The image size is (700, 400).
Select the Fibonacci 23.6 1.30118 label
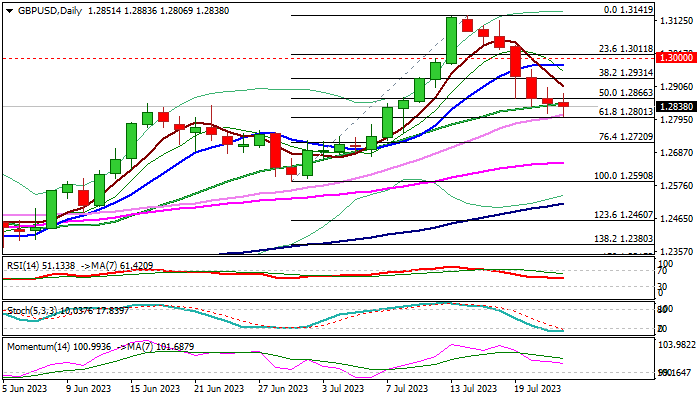pyautogui.click(x=626, y=49)
